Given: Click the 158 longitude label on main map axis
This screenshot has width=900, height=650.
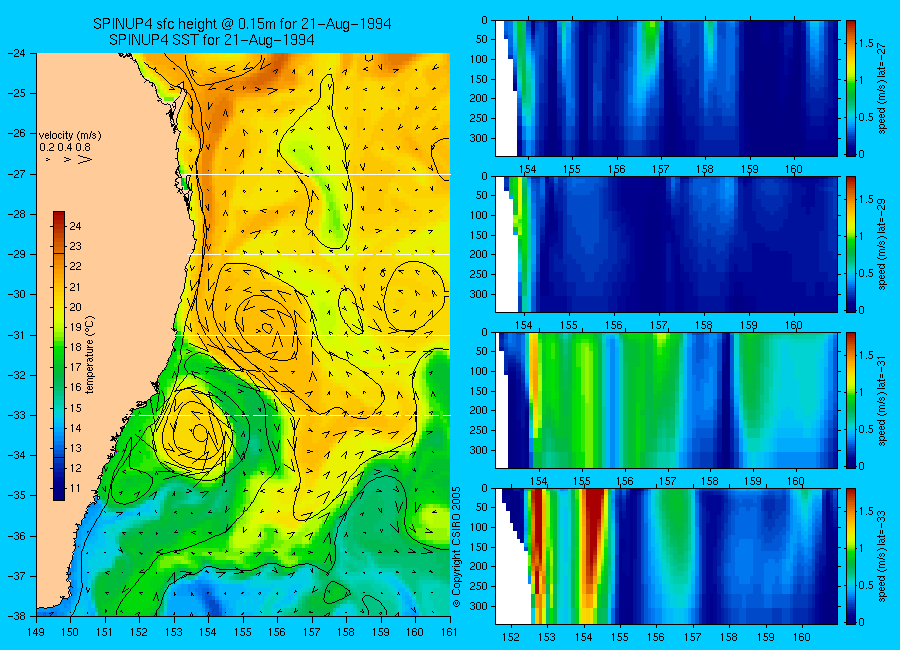Looking at the screenshot, I should pyautogui.click(x=346, y=632).
